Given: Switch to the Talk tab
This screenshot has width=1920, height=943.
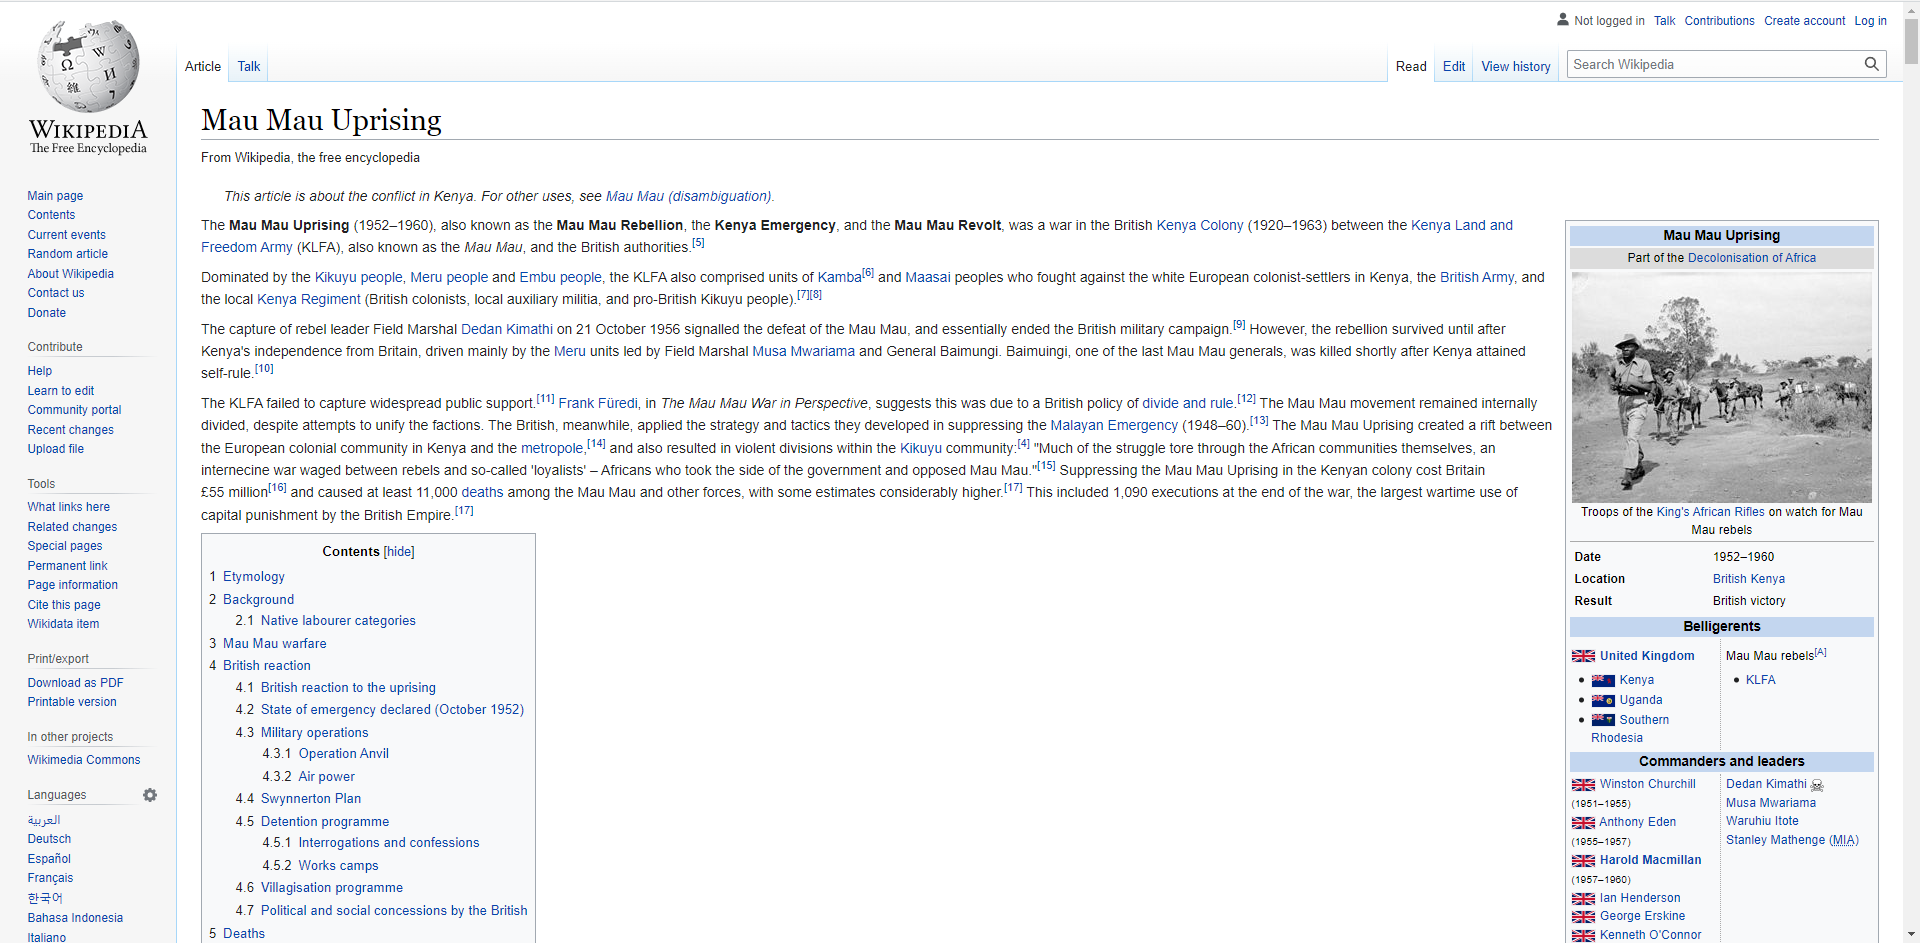Looking at the screenshot, I should pyautogui.click(x=249, y=66).
